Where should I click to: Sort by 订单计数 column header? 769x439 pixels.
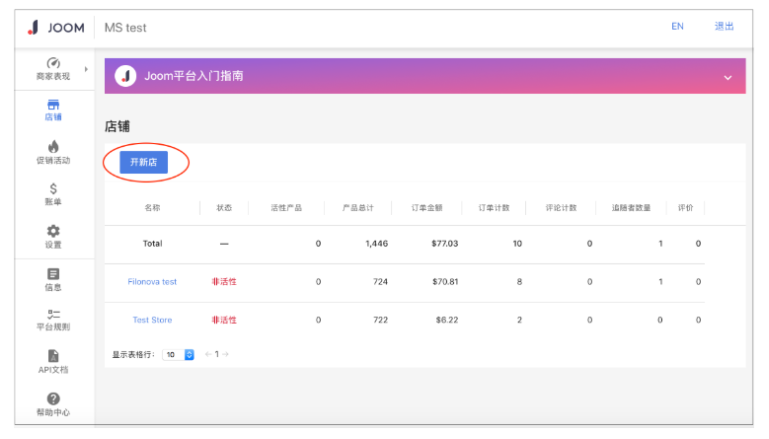pos(494,208)
